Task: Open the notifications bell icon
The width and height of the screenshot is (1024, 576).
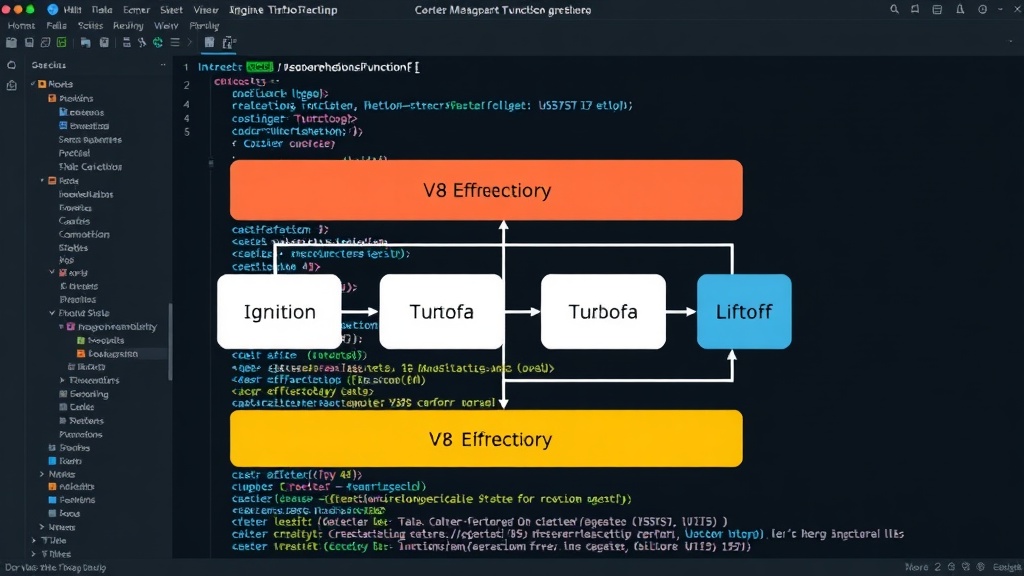Action: click(x=960, y=10)
